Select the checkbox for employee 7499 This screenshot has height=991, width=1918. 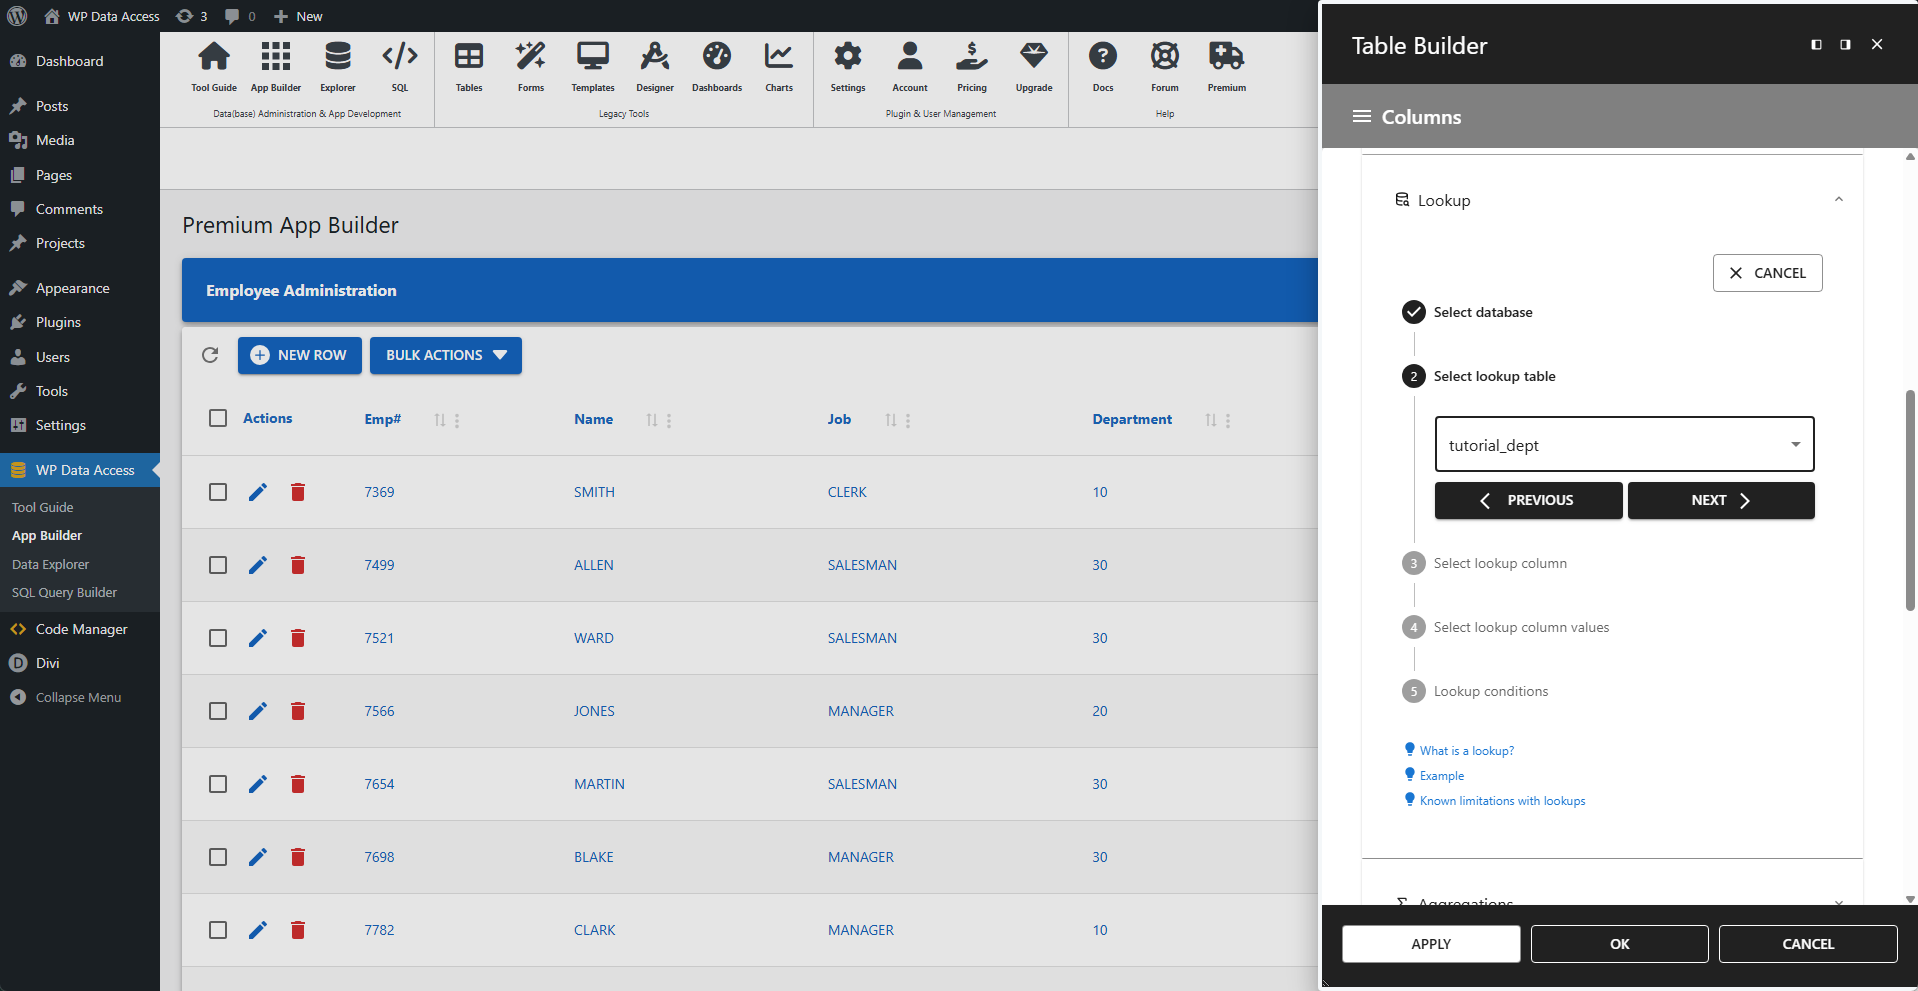(217, 565)
